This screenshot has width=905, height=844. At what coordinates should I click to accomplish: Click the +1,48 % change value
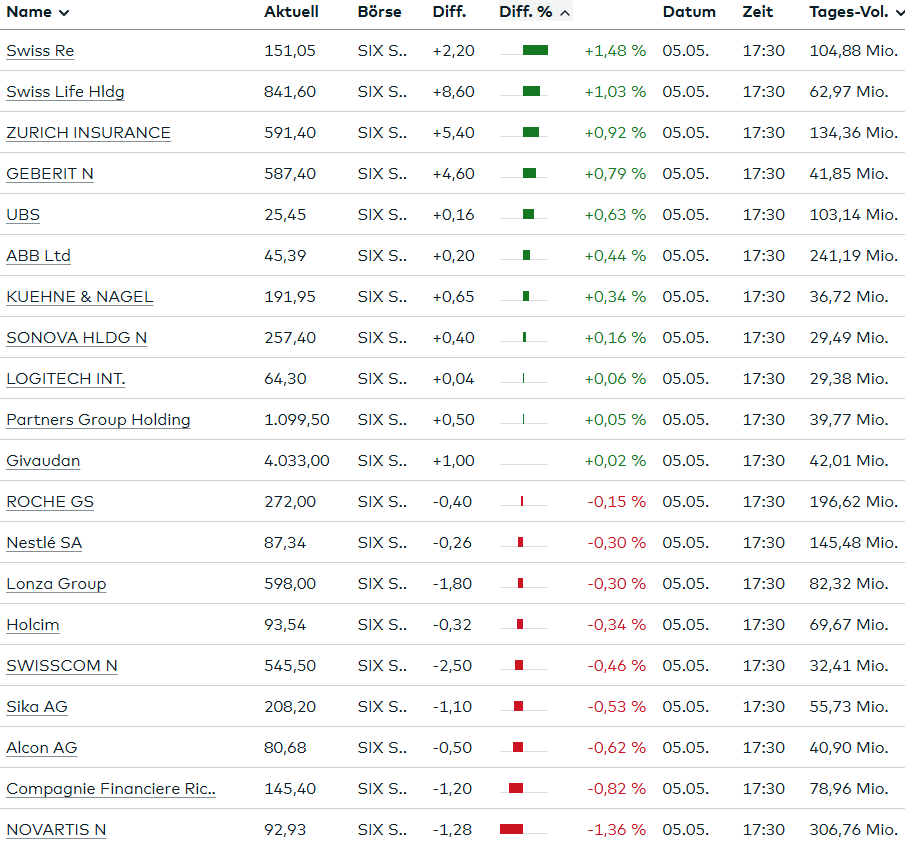[615, 51]
